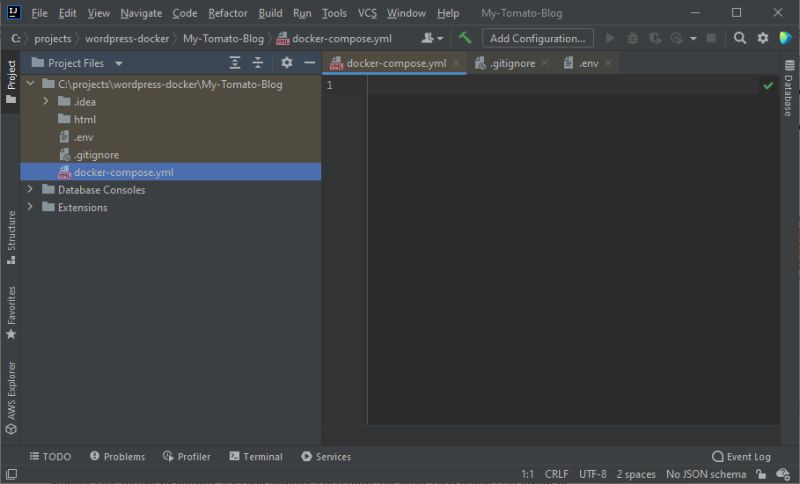Close the .gitignore tab
This screenshot has height=484, width=800.
click(545, 63)
